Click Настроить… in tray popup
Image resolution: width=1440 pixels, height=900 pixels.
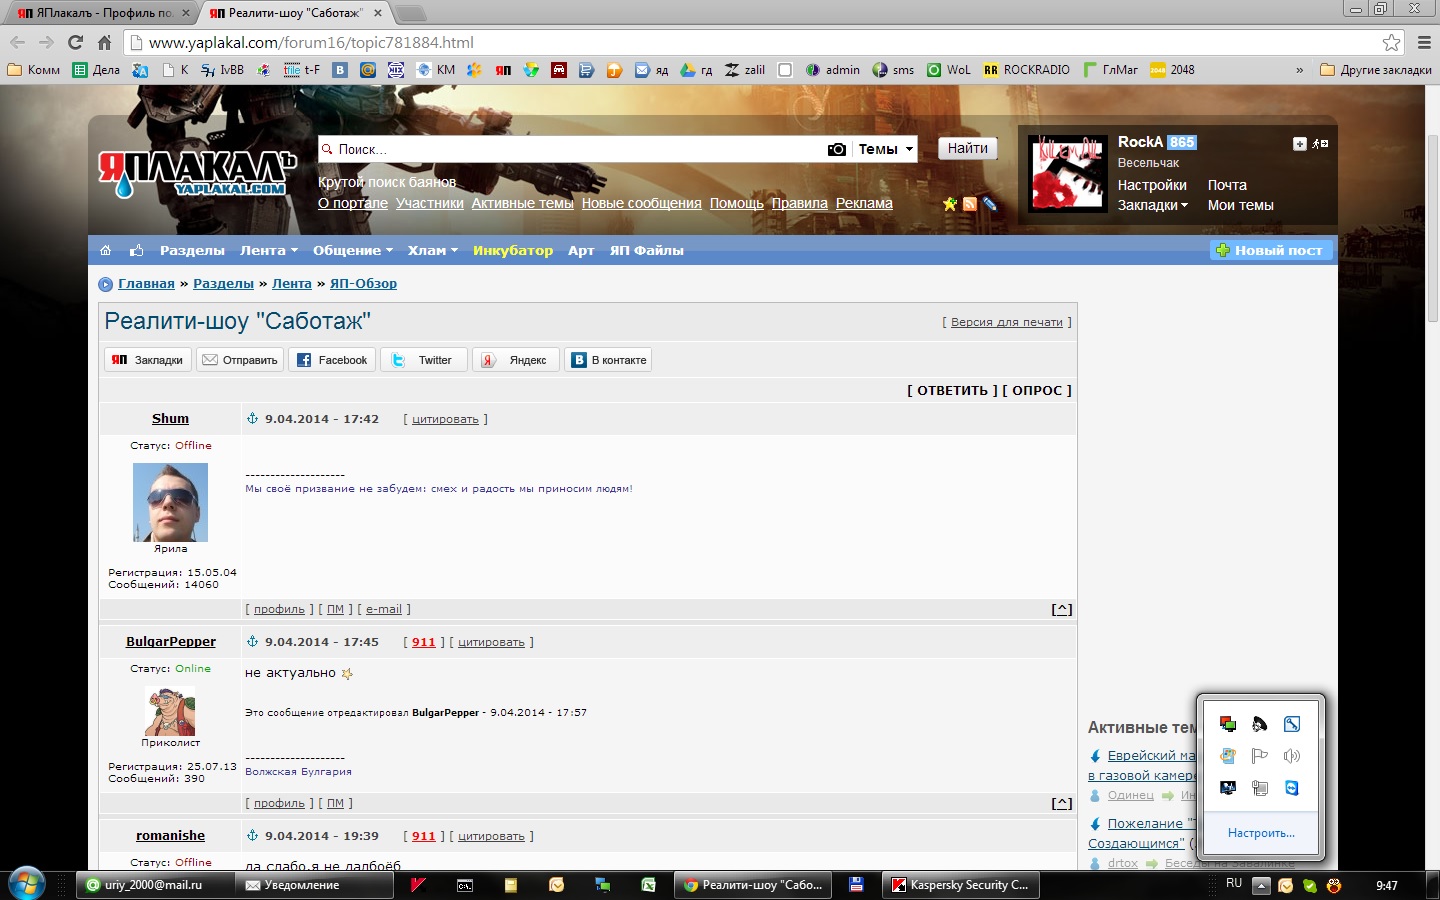click(x=1261, y=832)
